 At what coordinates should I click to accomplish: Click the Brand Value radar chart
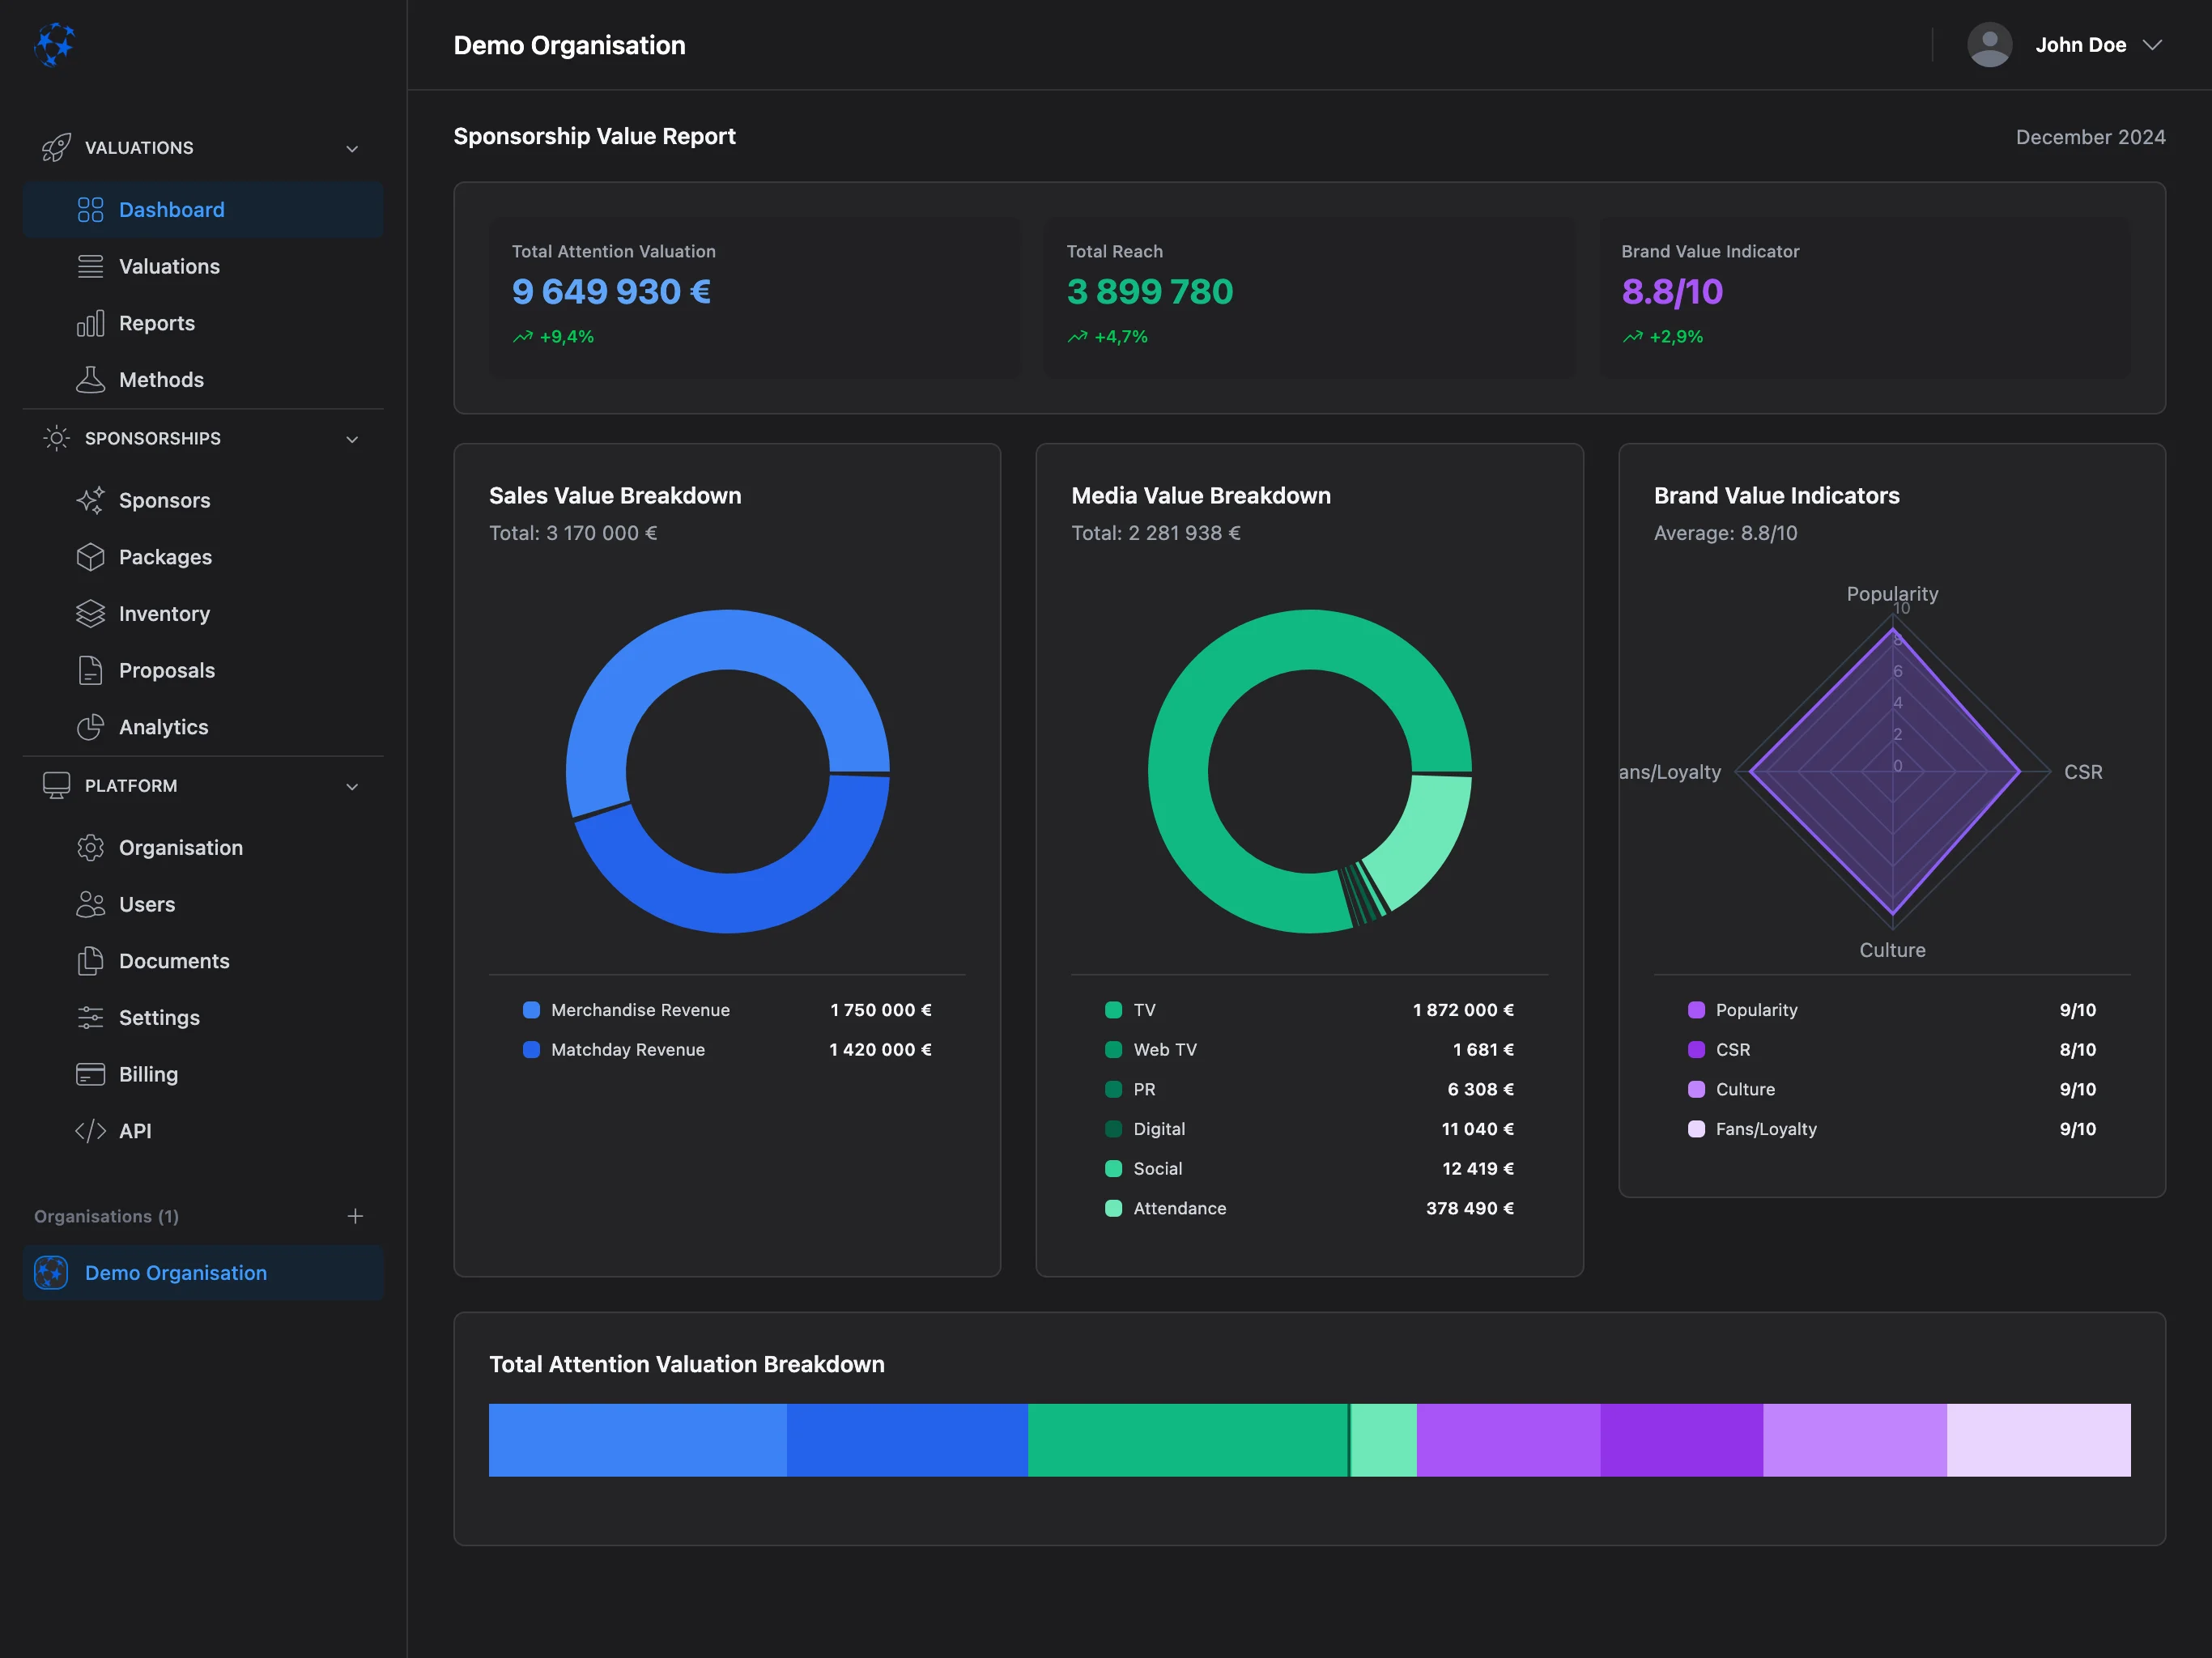point(1892,772)
